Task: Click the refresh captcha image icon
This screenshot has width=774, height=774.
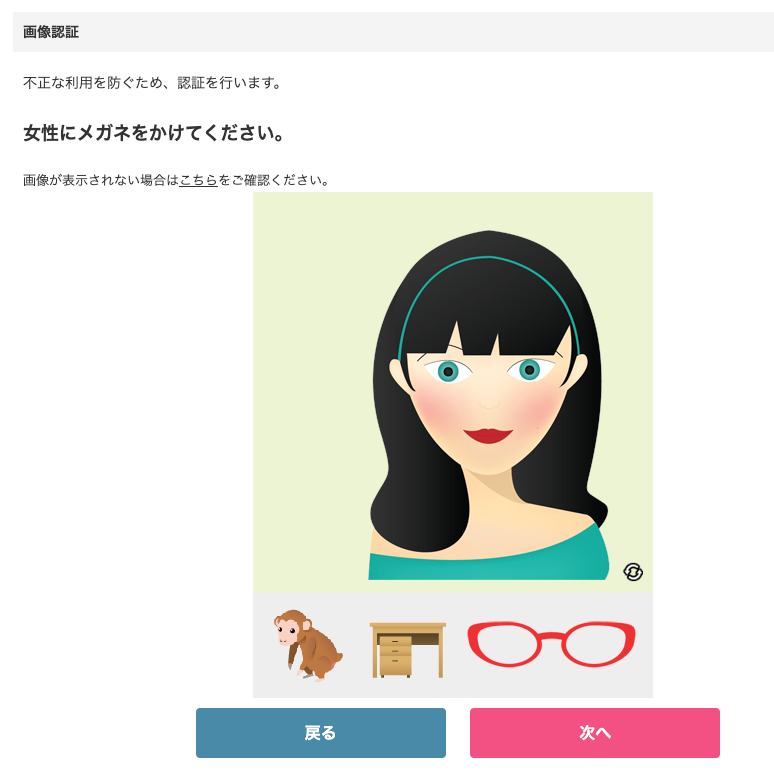Action: pyautogui.click(x=633, y=572)
